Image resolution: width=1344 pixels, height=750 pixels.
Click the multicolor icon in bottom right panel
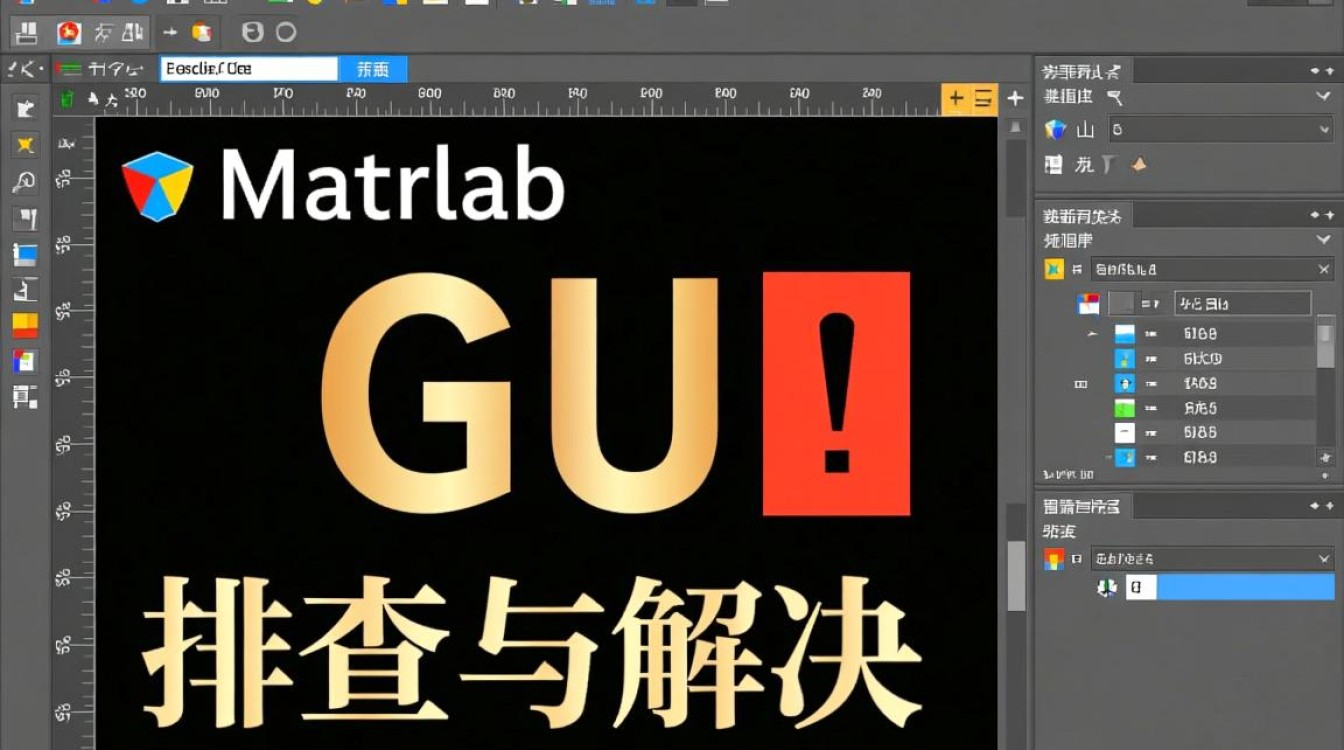tap(1053, 559)
